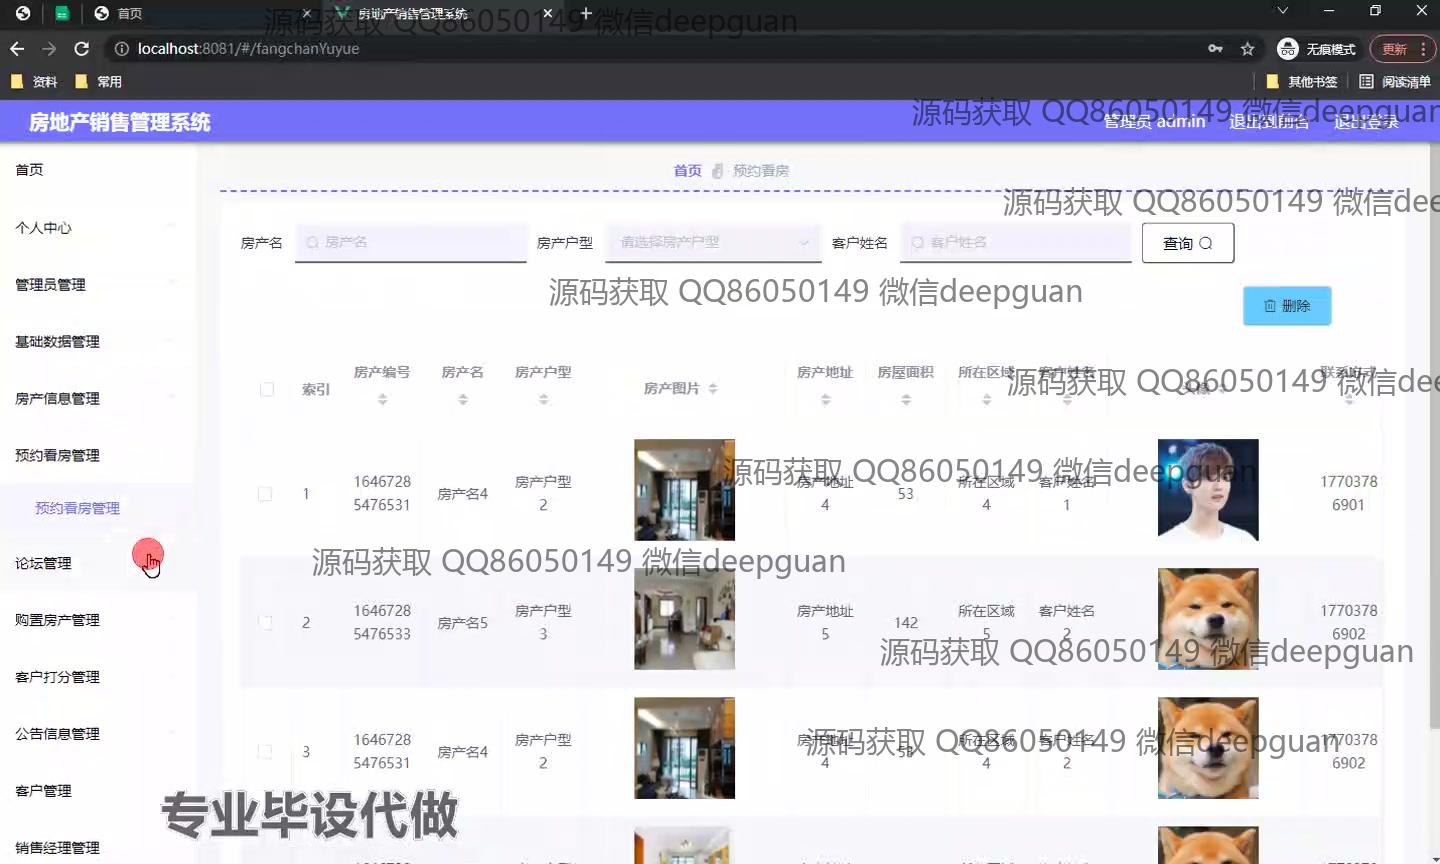
Task: Open the 资料 bookmark folder
Action: 35,82
